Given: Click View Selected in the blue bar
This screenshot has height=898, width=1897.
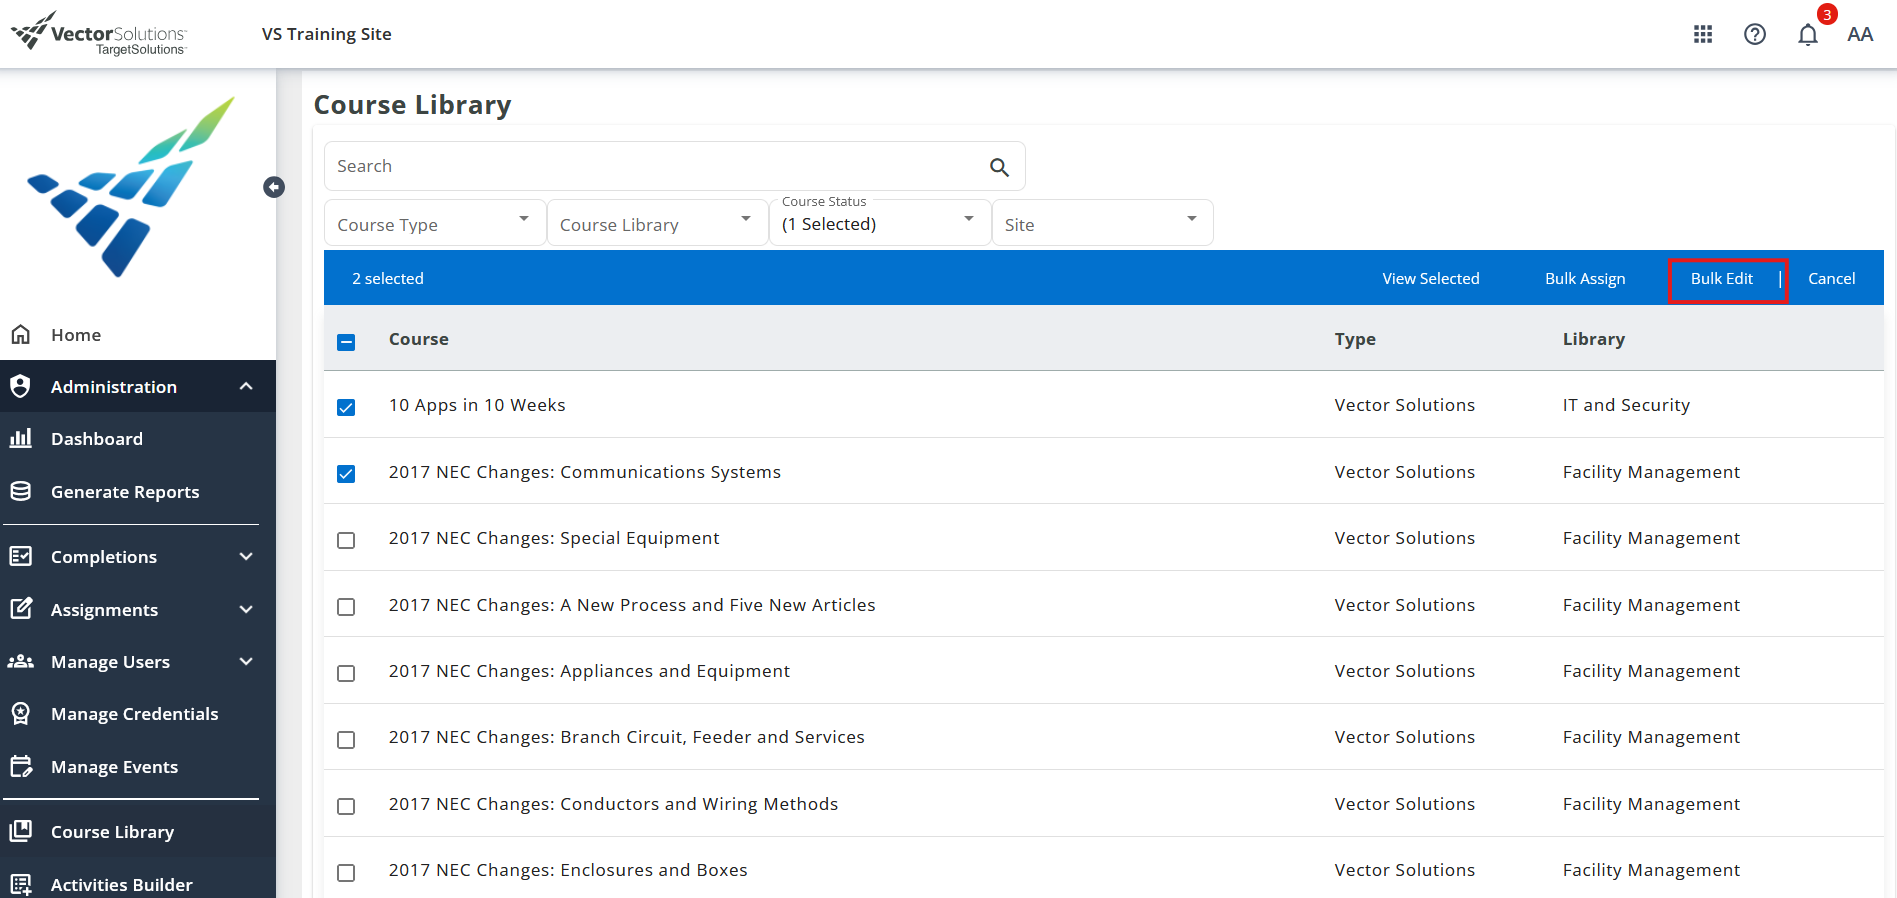Looking at the screenshot, I should (1430, 278).
